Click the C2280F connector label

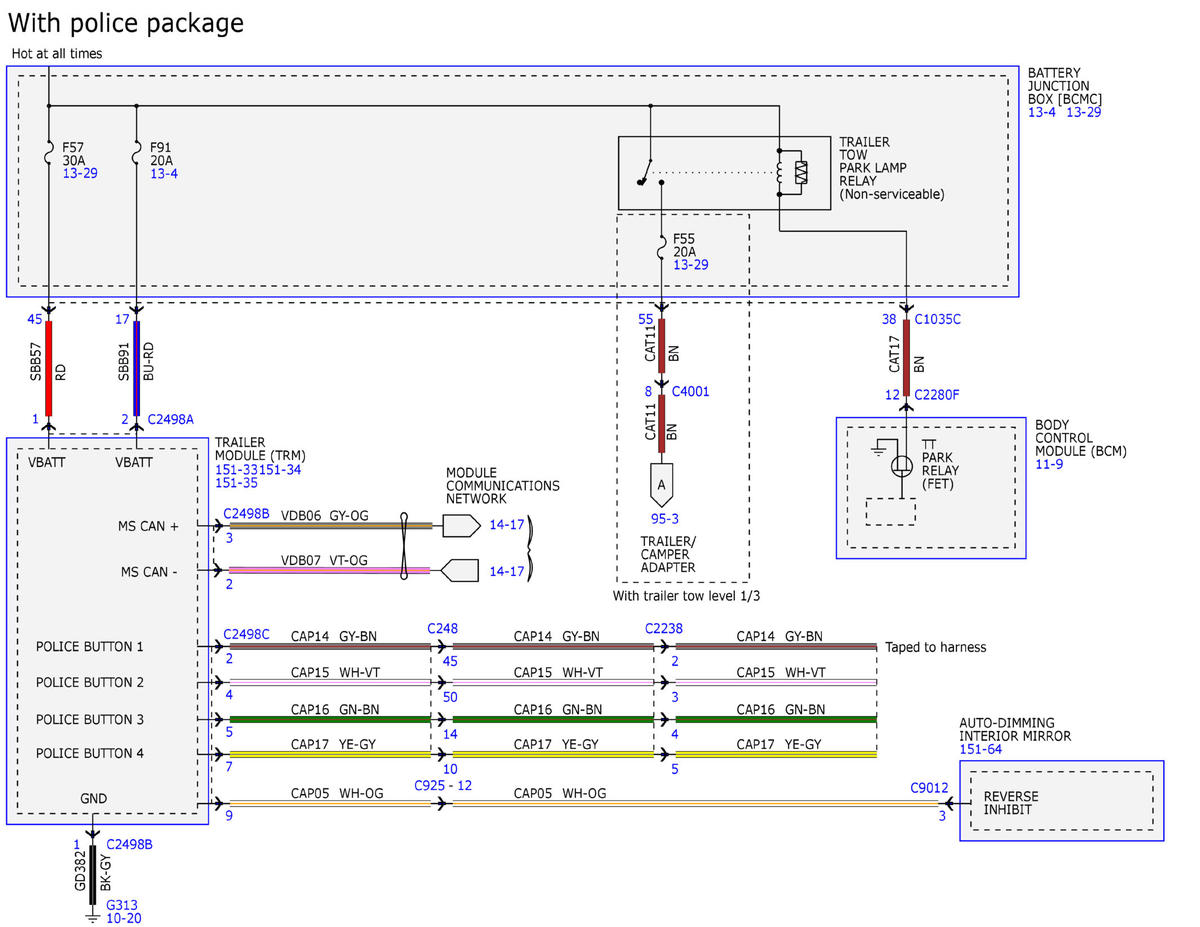(937, 395)
